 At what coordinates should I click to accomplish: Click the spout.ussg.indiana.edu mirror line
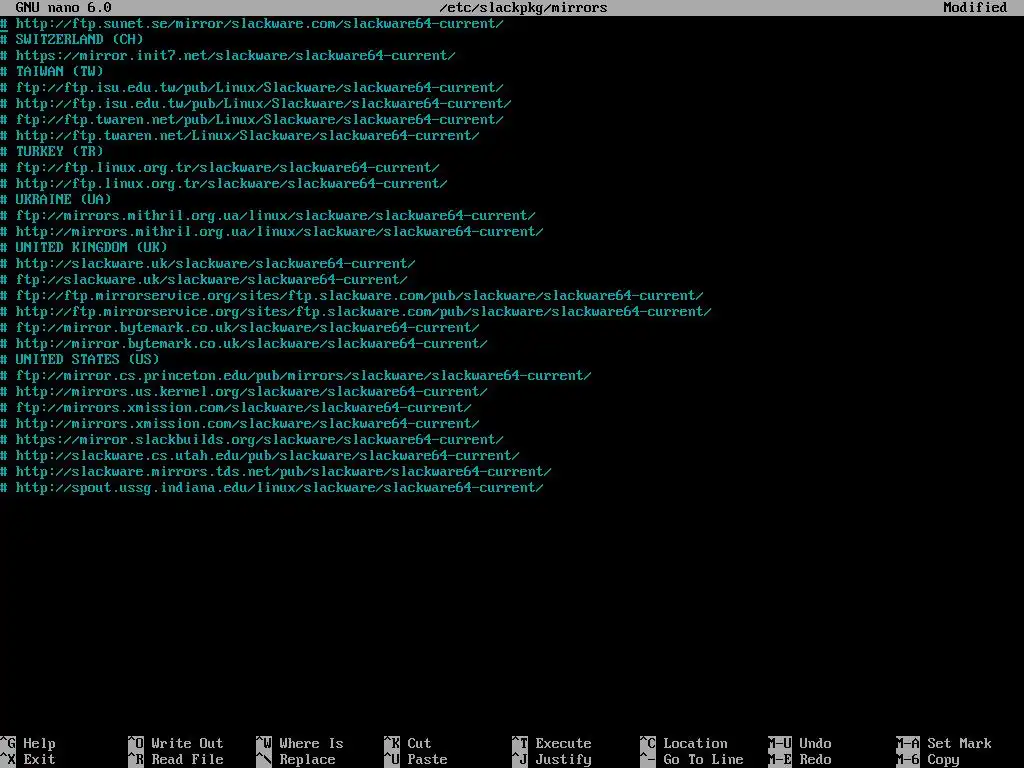pos(272,487)
